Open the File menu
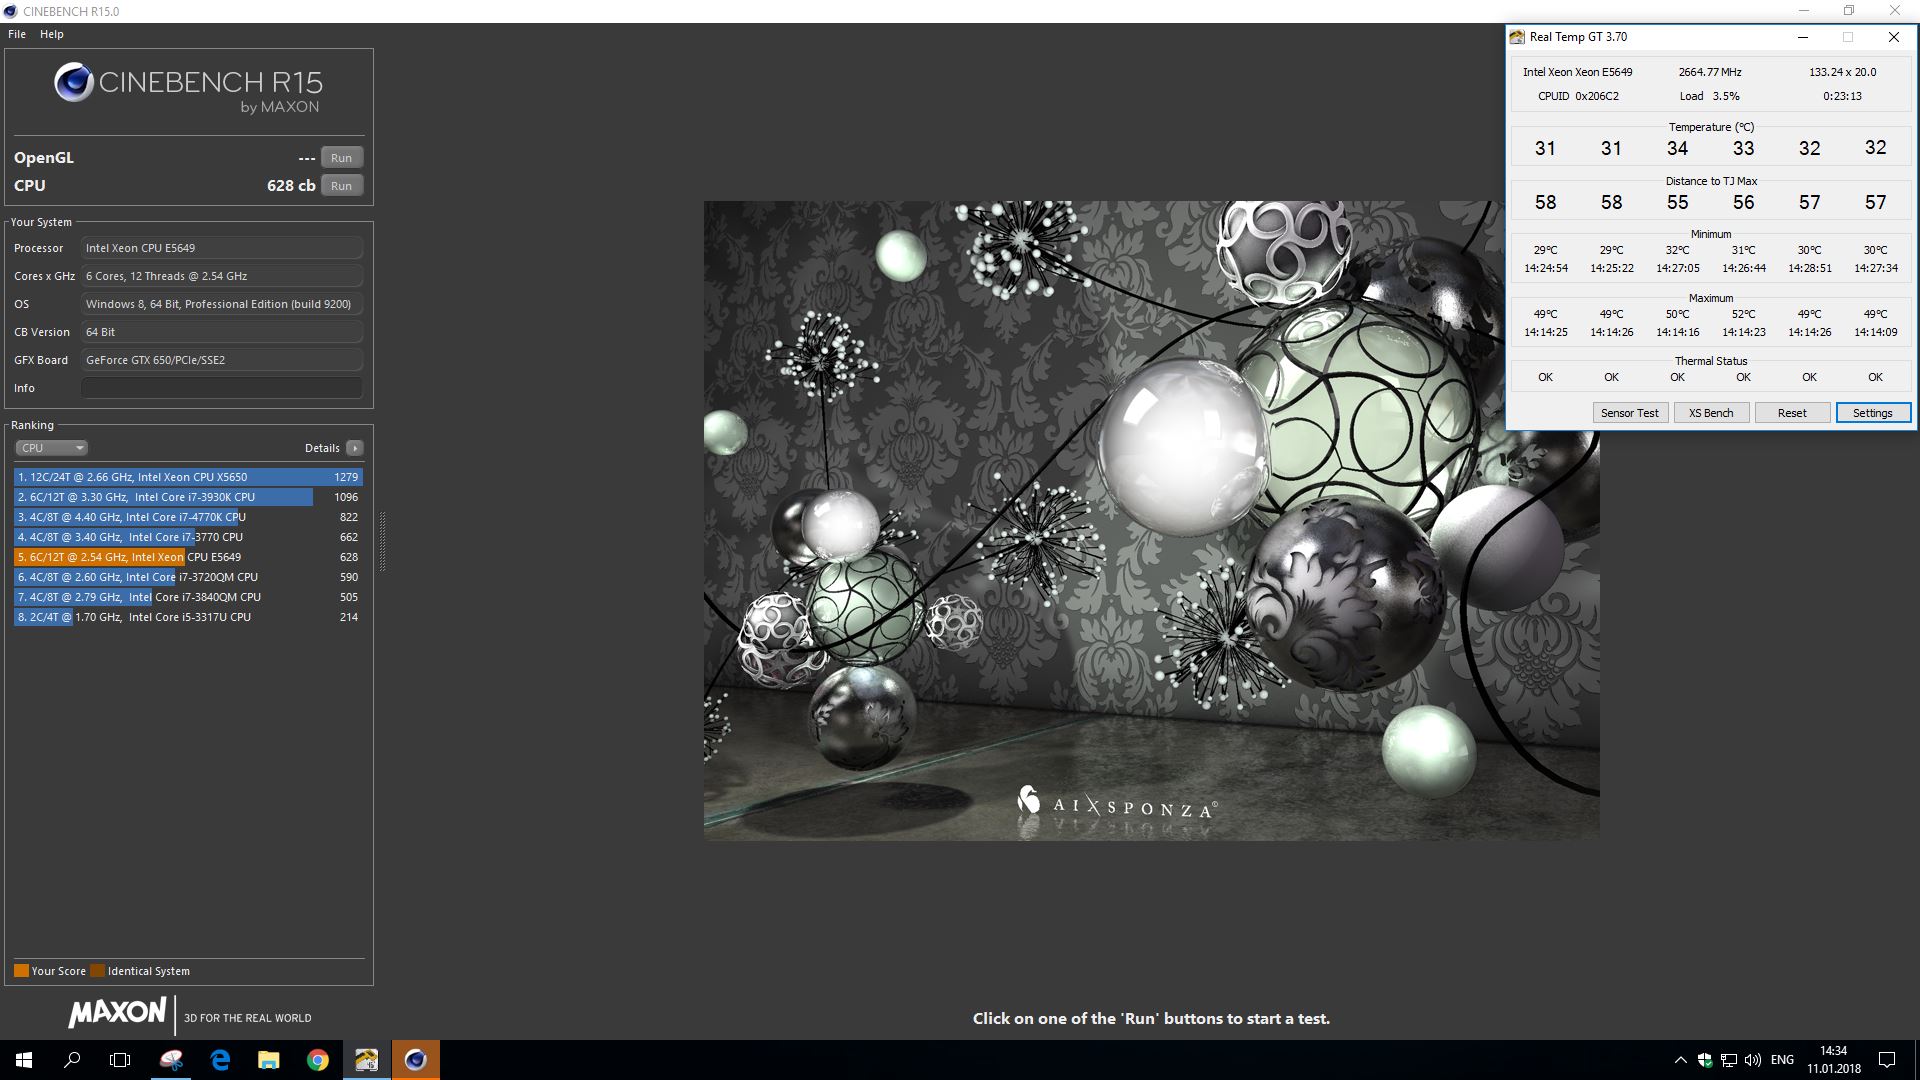 coord(17,34)
